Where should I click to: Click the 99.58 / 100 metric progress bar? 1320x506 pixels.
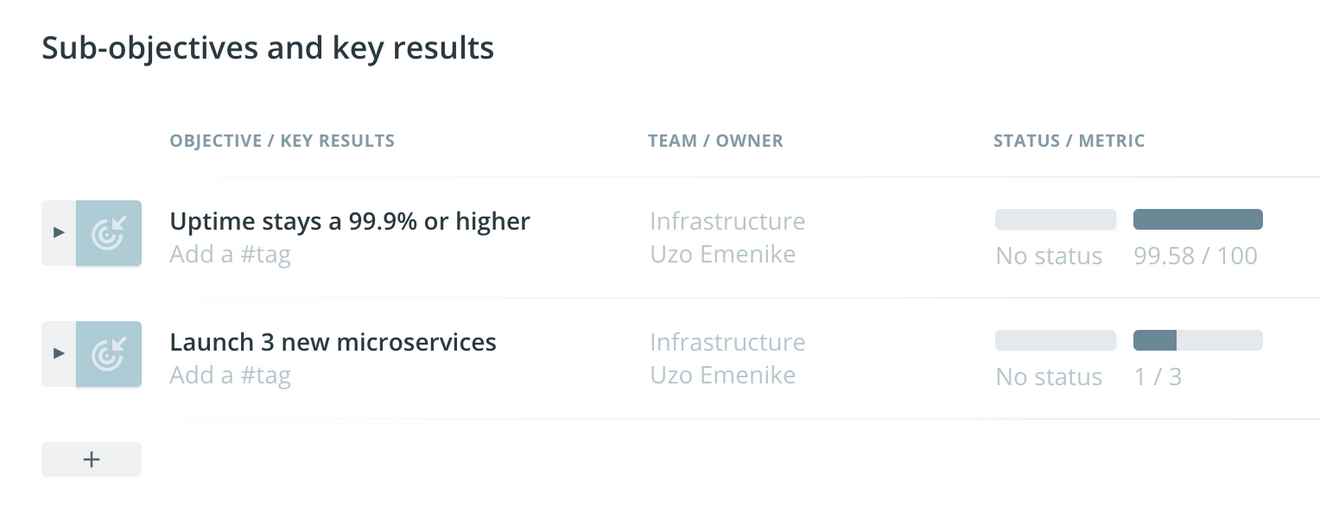point(1197,220)
